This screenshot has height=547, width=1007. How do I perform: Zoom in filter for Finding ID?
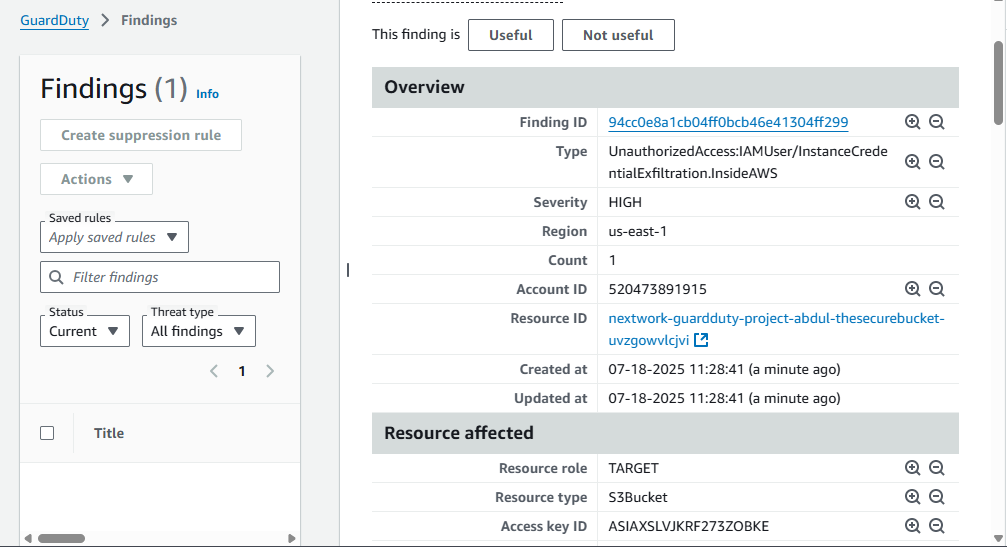click(x=912, y=122)
